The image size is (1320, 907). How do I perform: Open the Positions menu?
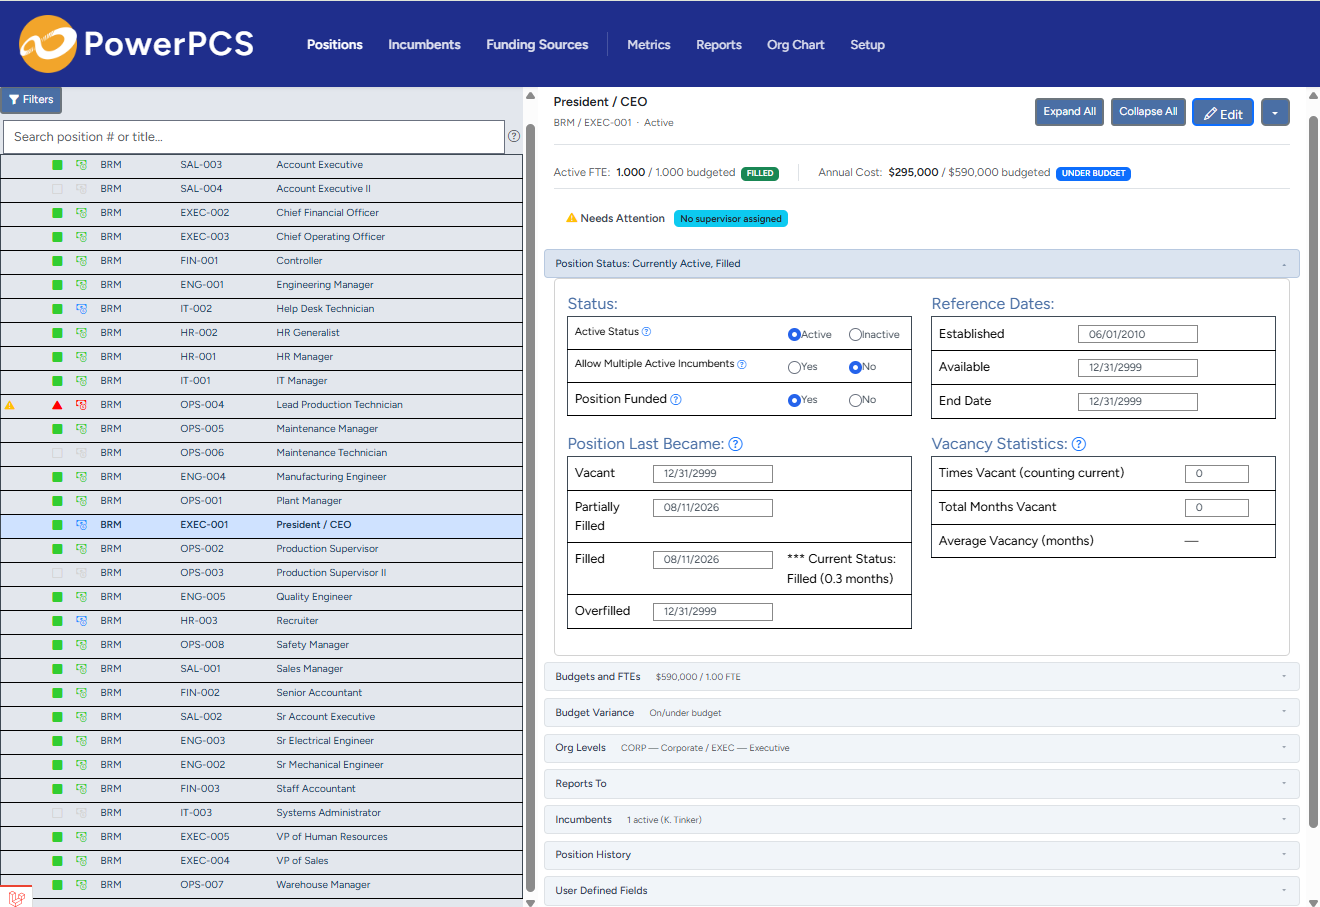click(335, 45)
